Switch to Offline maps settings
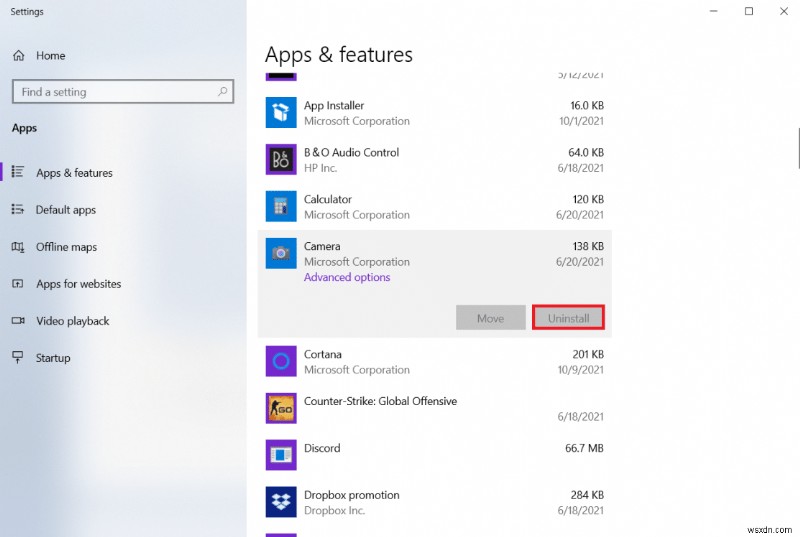This screenshot has width=800, height=537. coord(66,247)
